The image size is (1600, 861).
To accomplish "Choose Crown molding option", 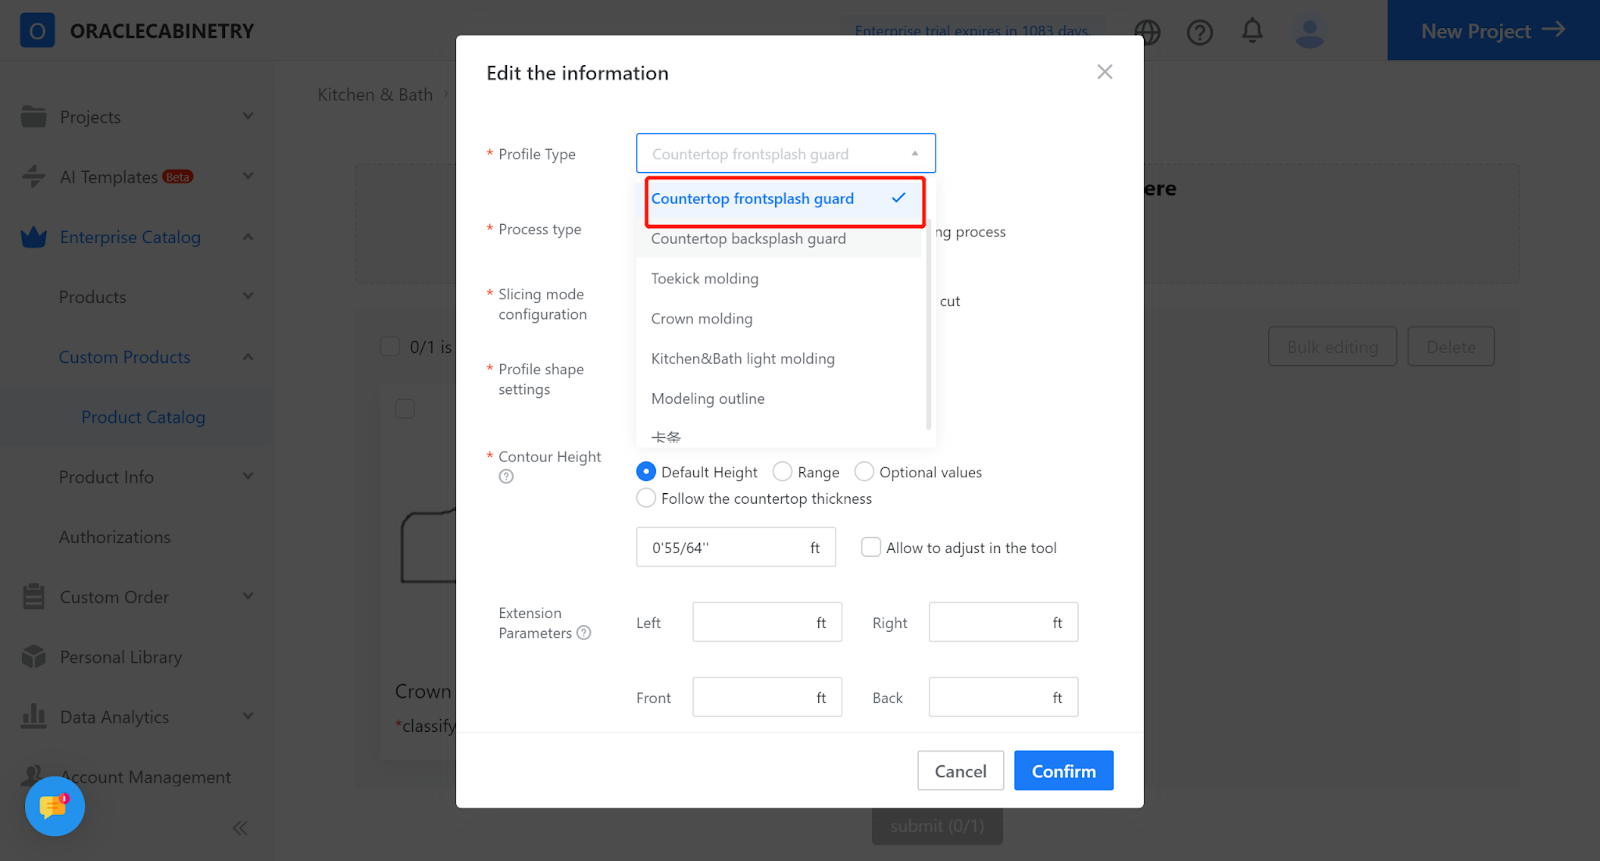I will 702,319.
